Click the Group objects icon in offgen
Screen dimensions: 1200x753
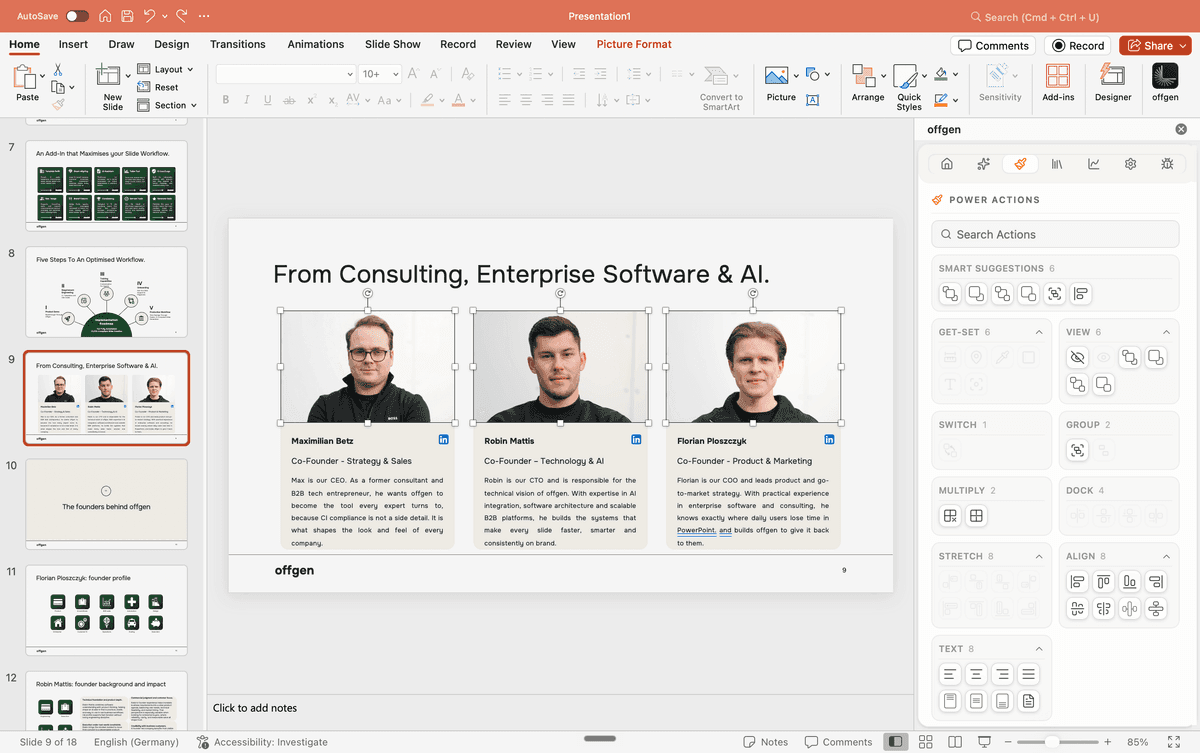(1077, 451)
